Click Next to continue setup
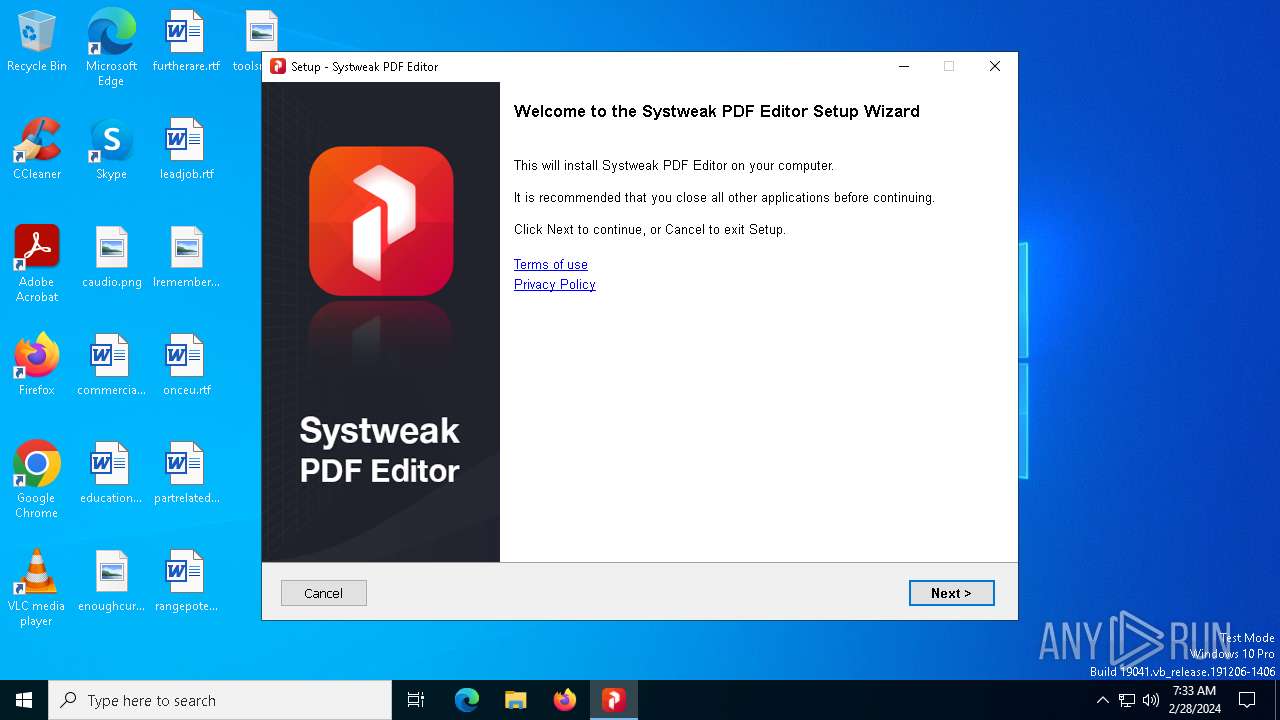The width and height of the screenshot is (1280, 720). tap(951, 593)
